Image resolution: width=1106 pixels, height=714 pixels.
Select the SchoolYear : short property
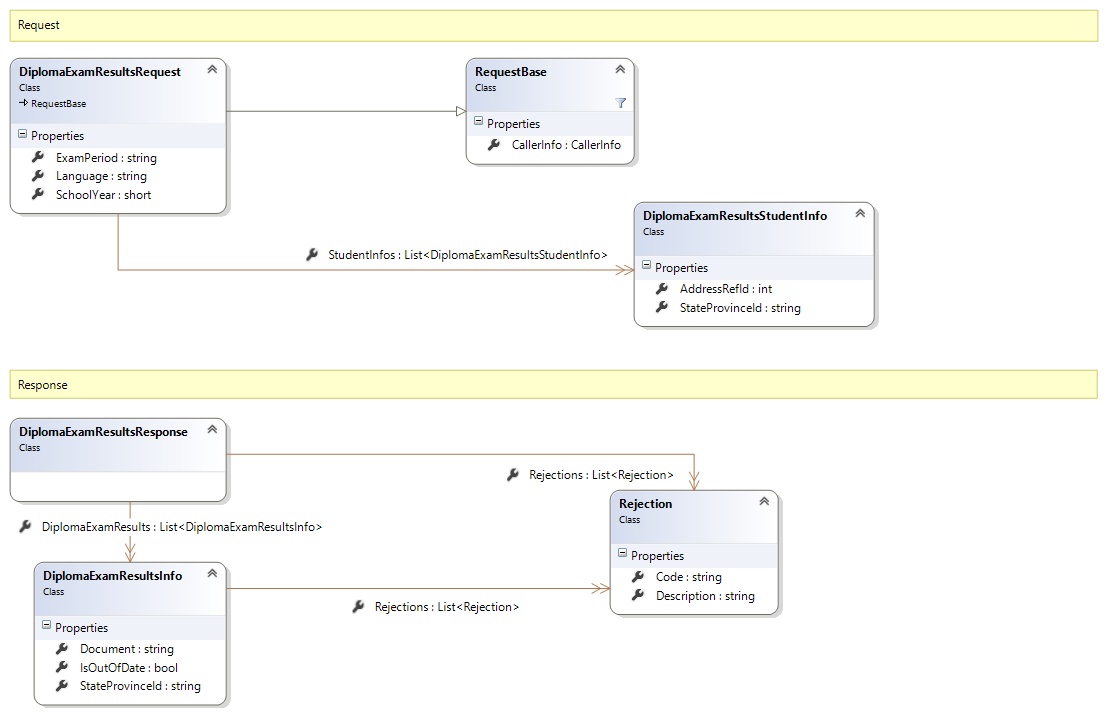coord(103,195)
